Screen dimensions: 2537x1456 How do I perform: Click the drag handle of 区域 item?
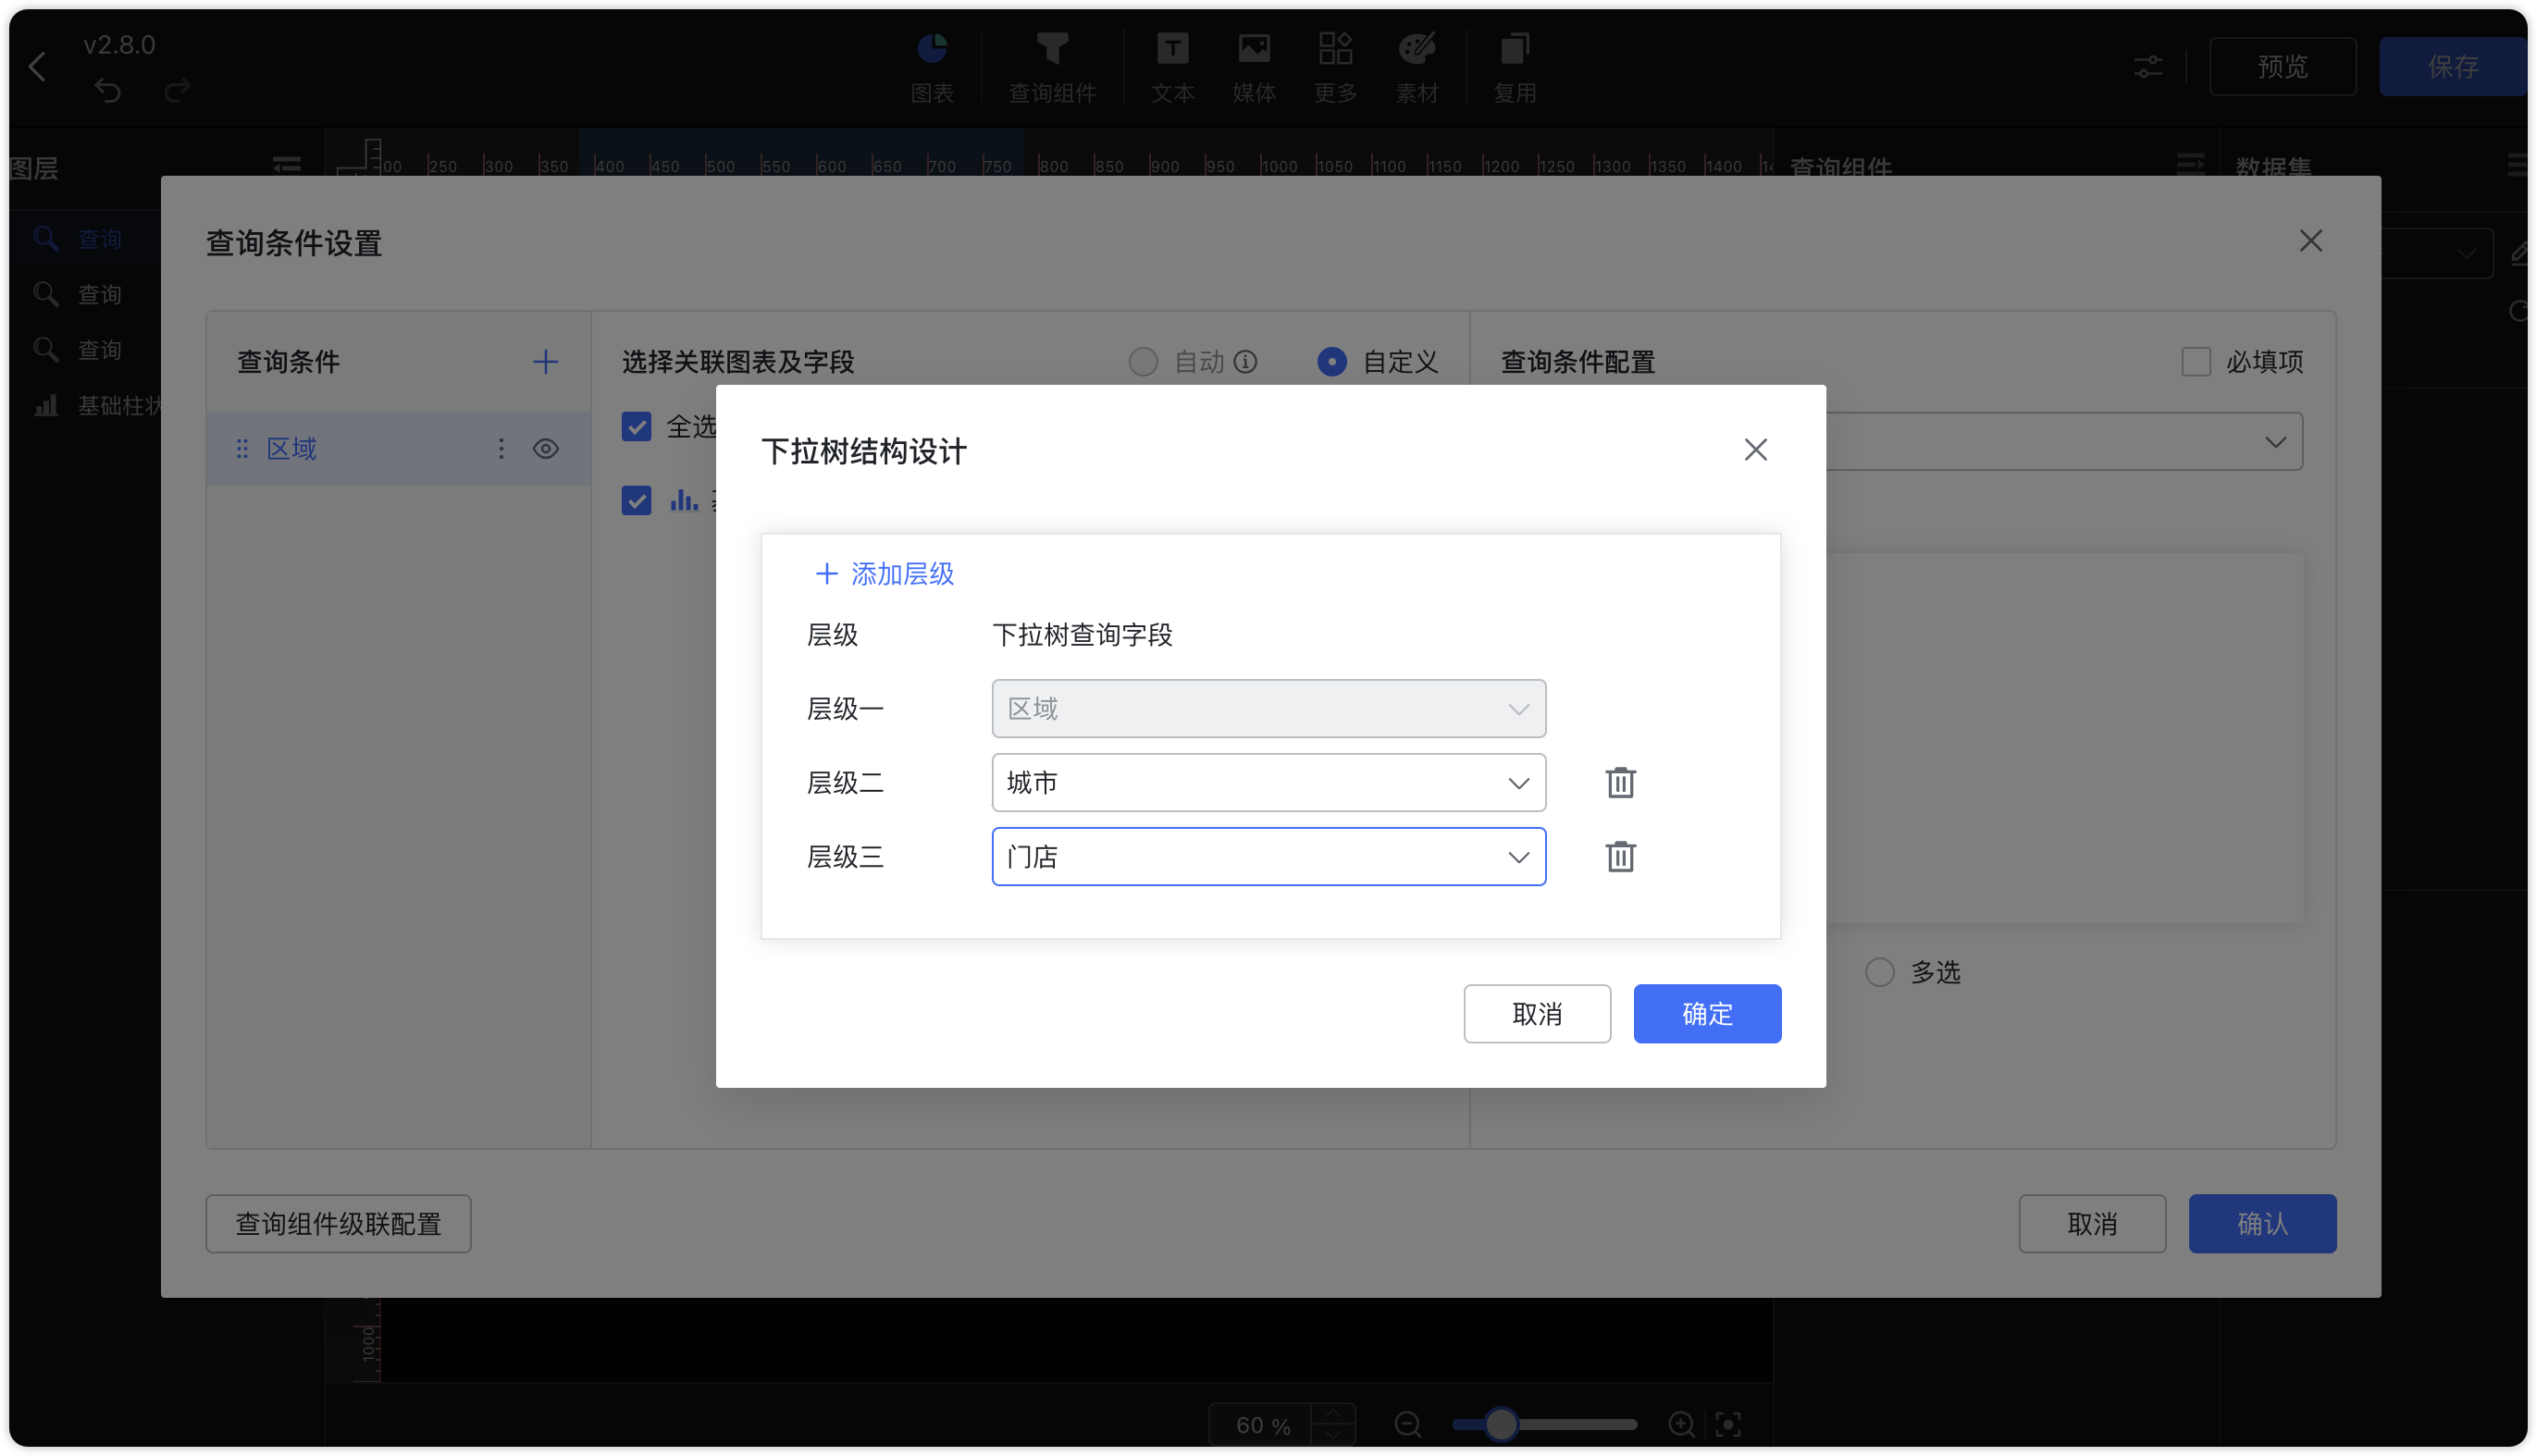[242, 449]
